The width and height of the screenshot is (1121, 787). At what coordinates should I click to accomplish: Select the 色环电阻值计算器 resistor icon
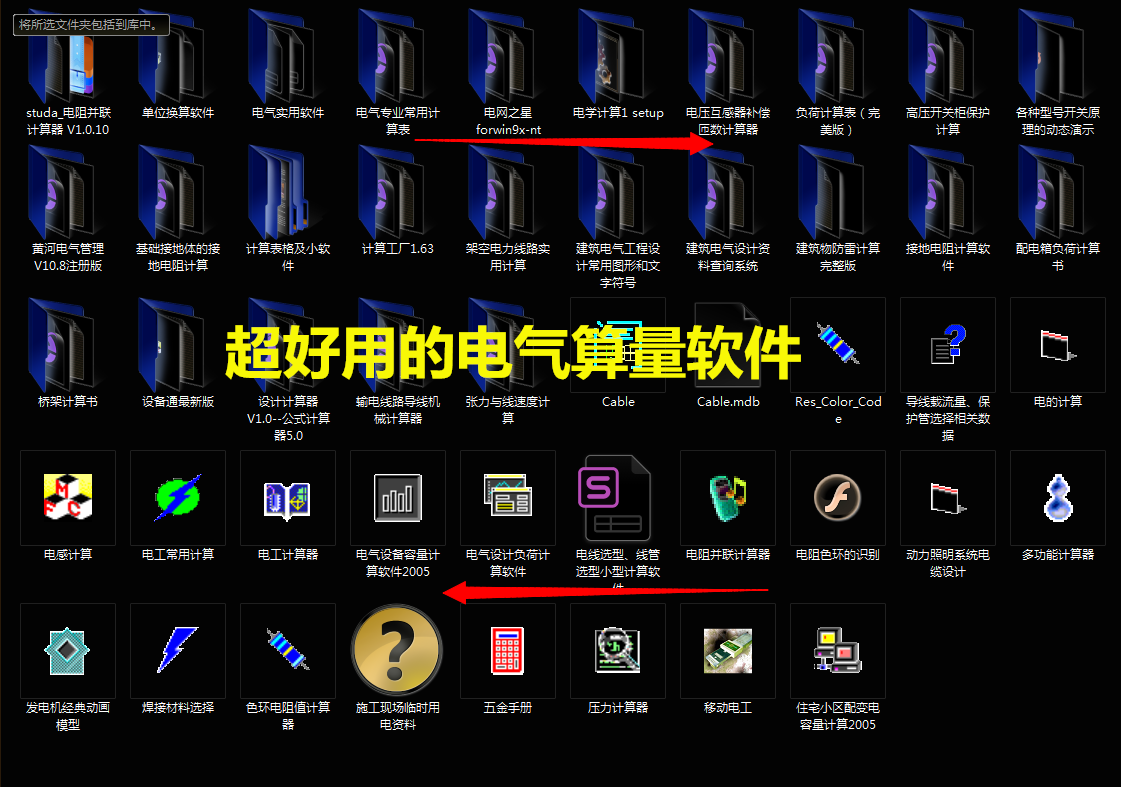tap(288, 650)
